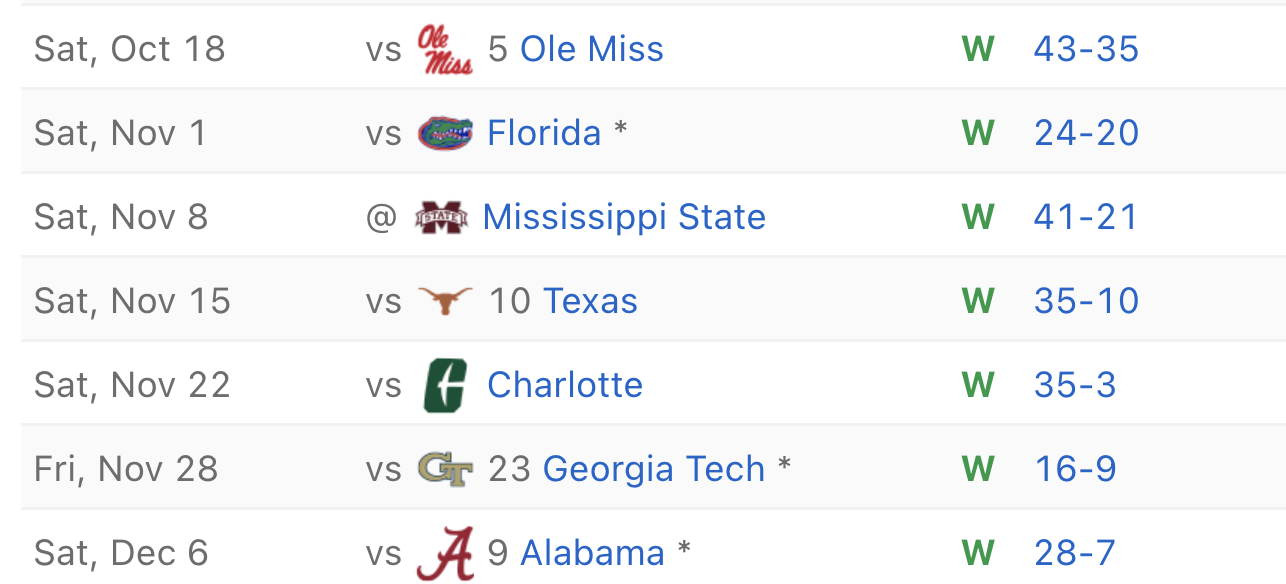
Task: Open the Georgia Tech team link
Action: pos(654,469)
